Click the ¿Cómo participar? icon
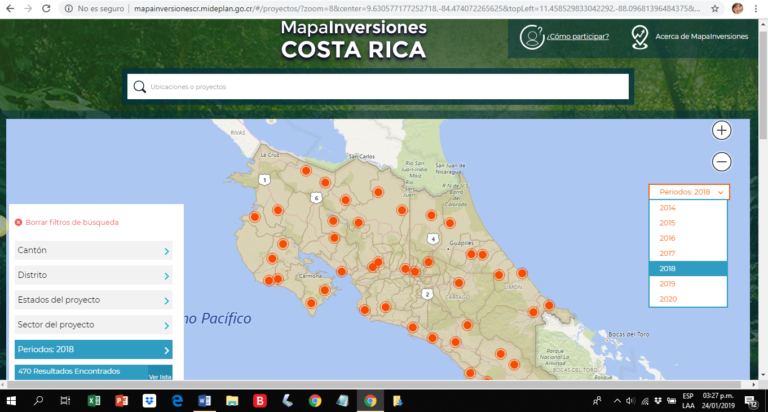The image size is (768, 412). [531, 36]
